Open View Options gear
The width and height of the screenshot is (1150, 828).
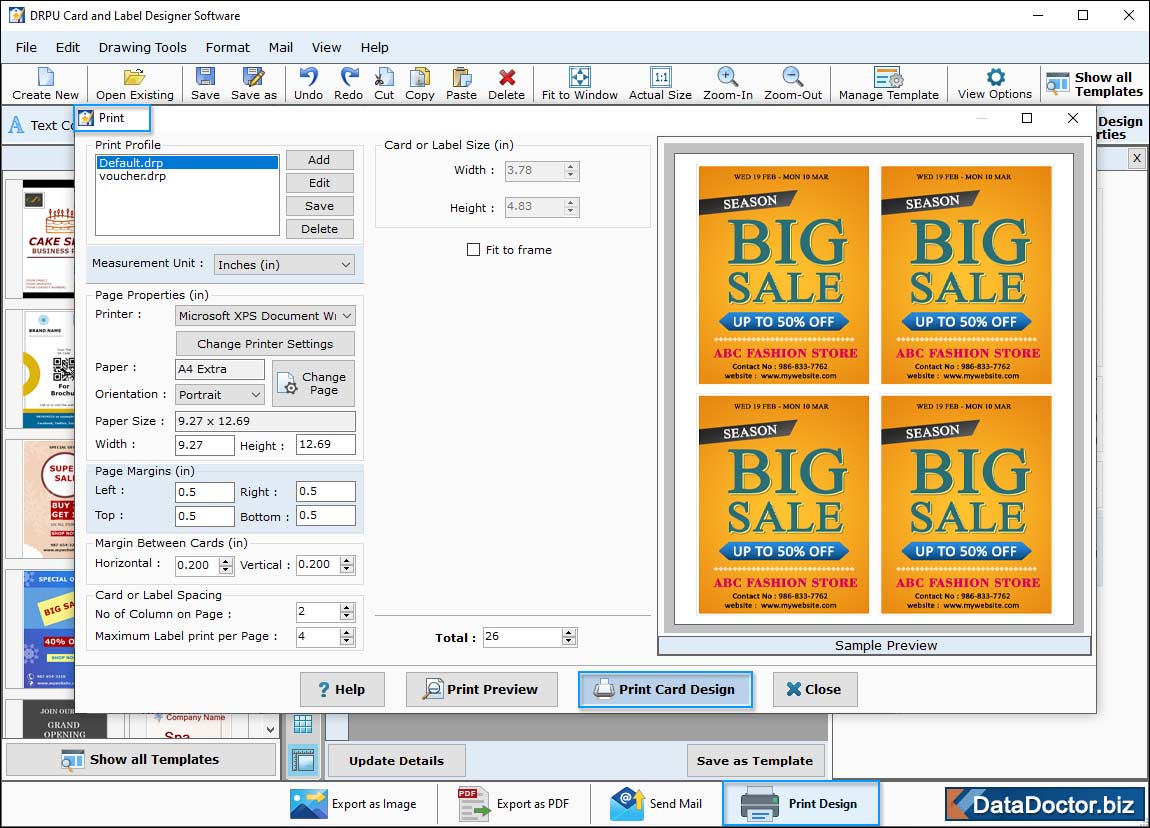tap(995, 84)
